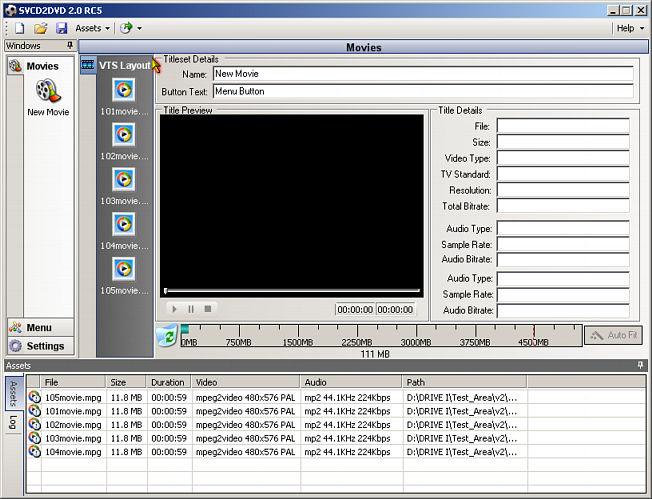The width and height of the screenshot is (652, 499).
Task: Select the 103movie title thumbnail
Action: click(123, 179)
